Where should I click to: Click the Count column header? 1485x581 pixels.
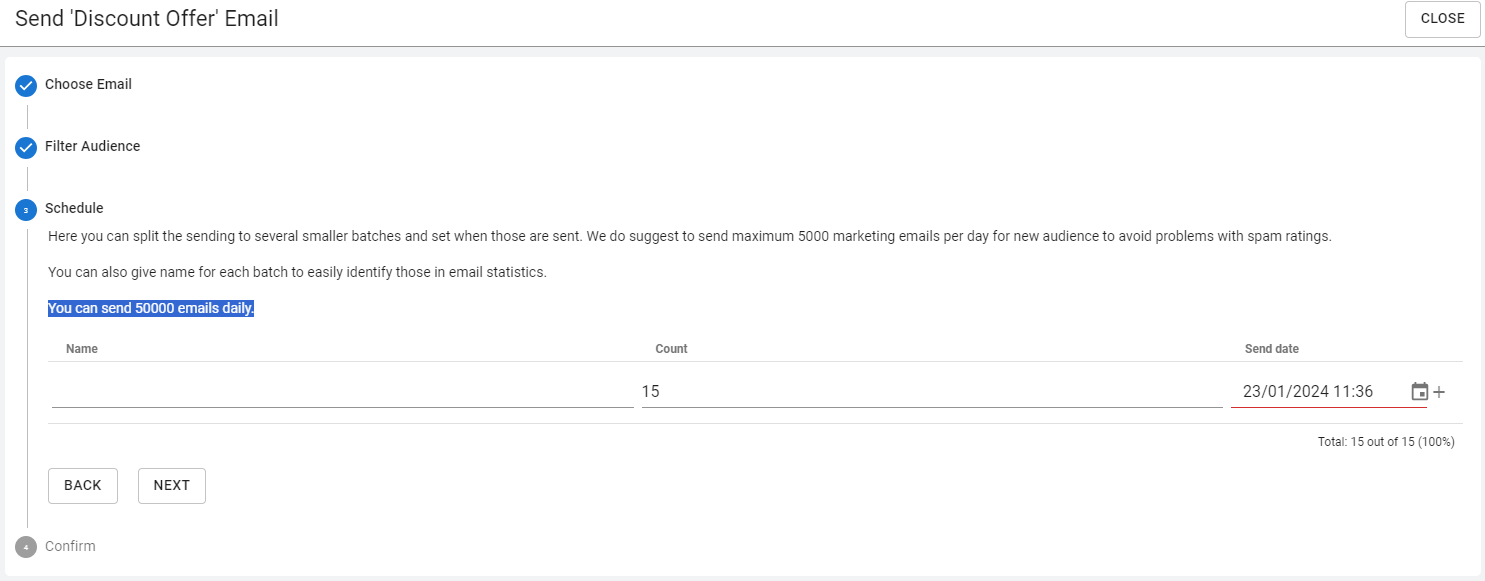671,349
